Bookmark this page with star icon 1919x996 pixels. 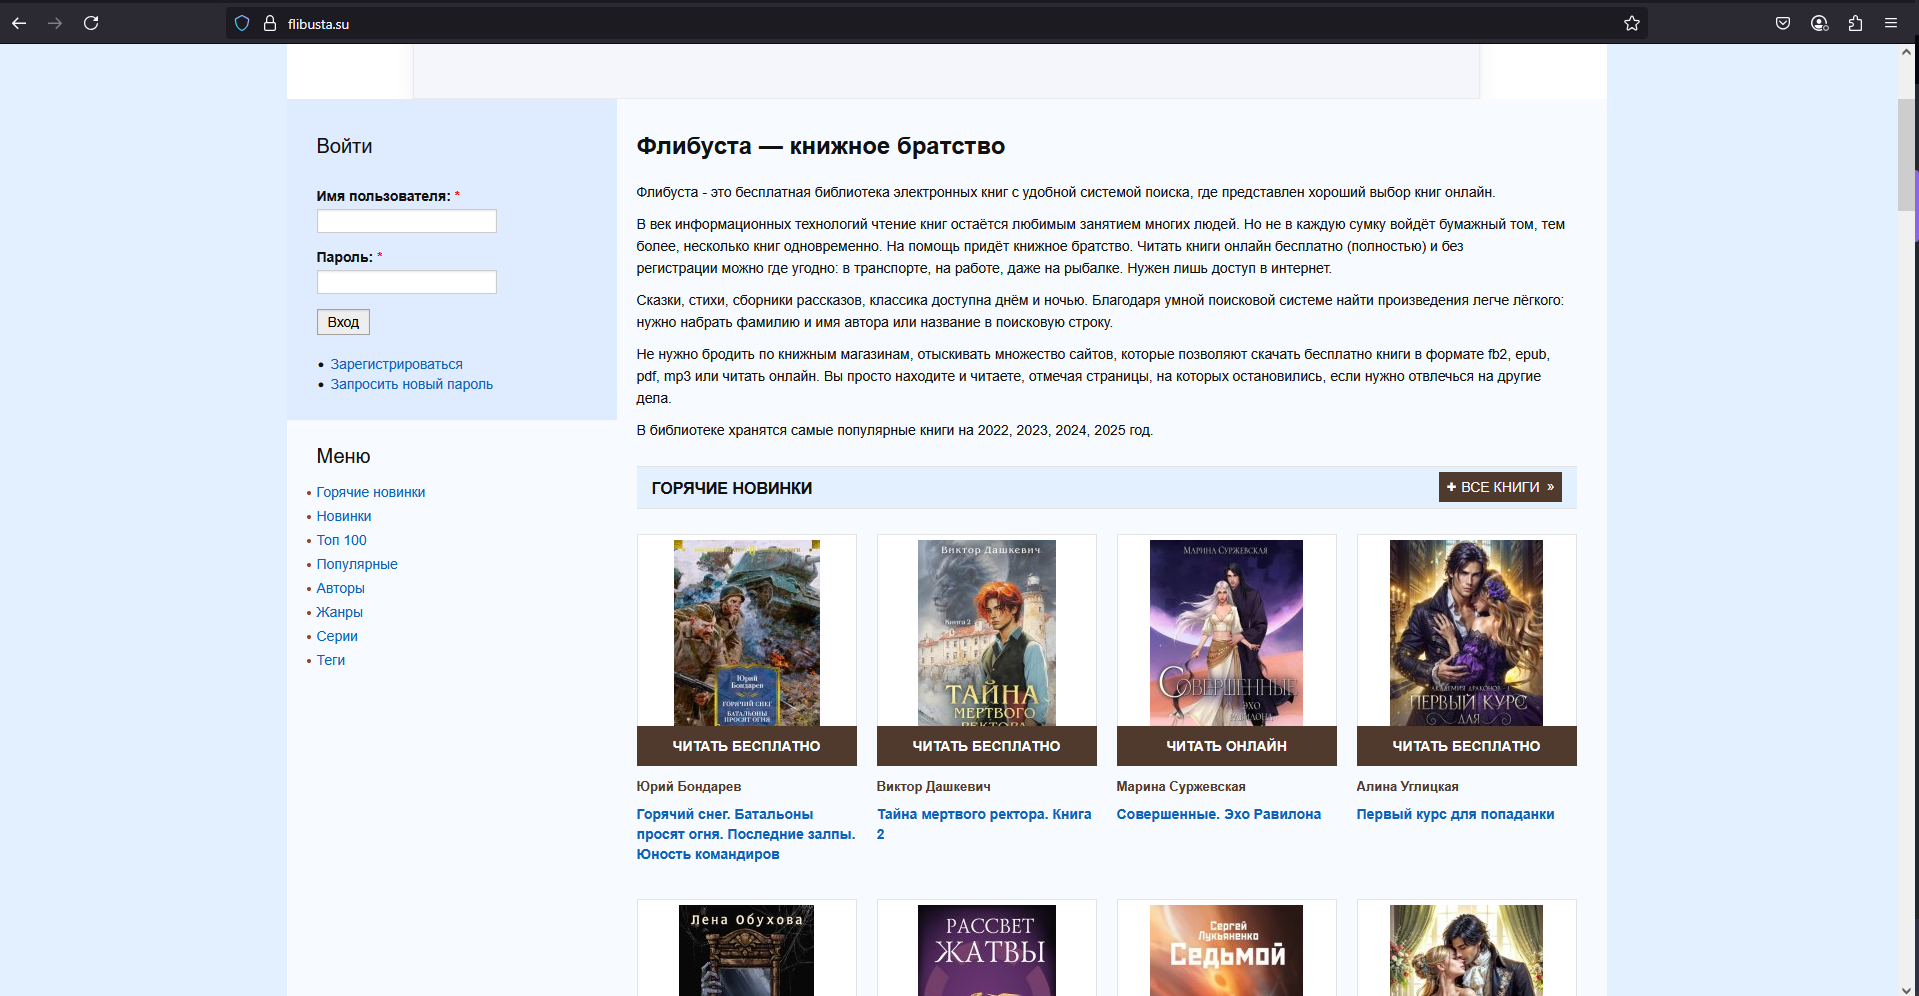tap(1631, 23)
